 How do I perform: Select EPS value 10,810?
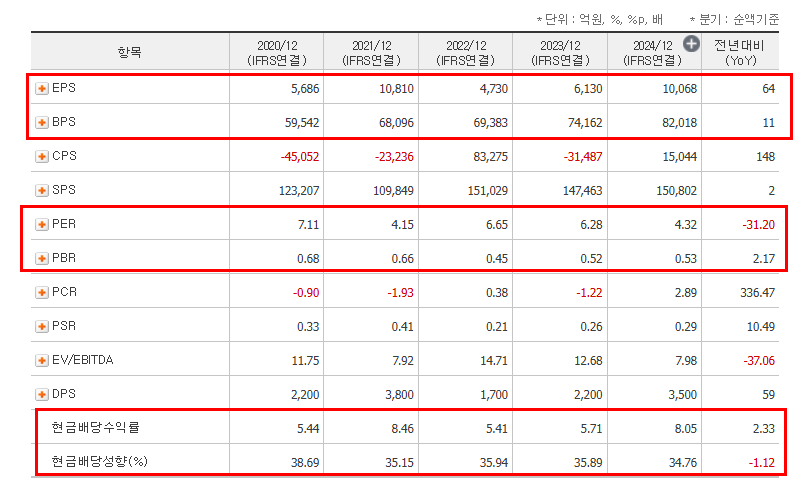click(396, 89)
